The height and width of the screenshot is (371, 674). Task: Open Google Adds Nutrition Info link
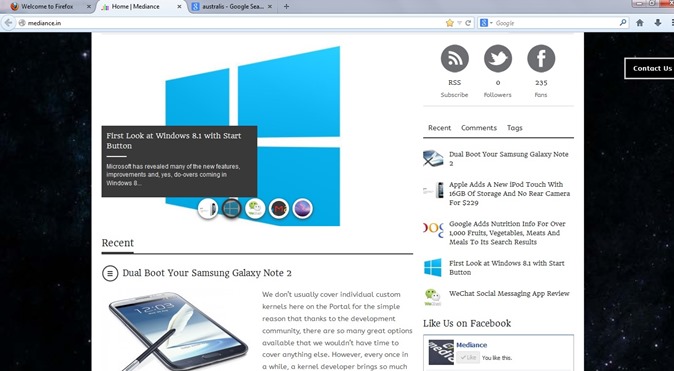(507, 233)
